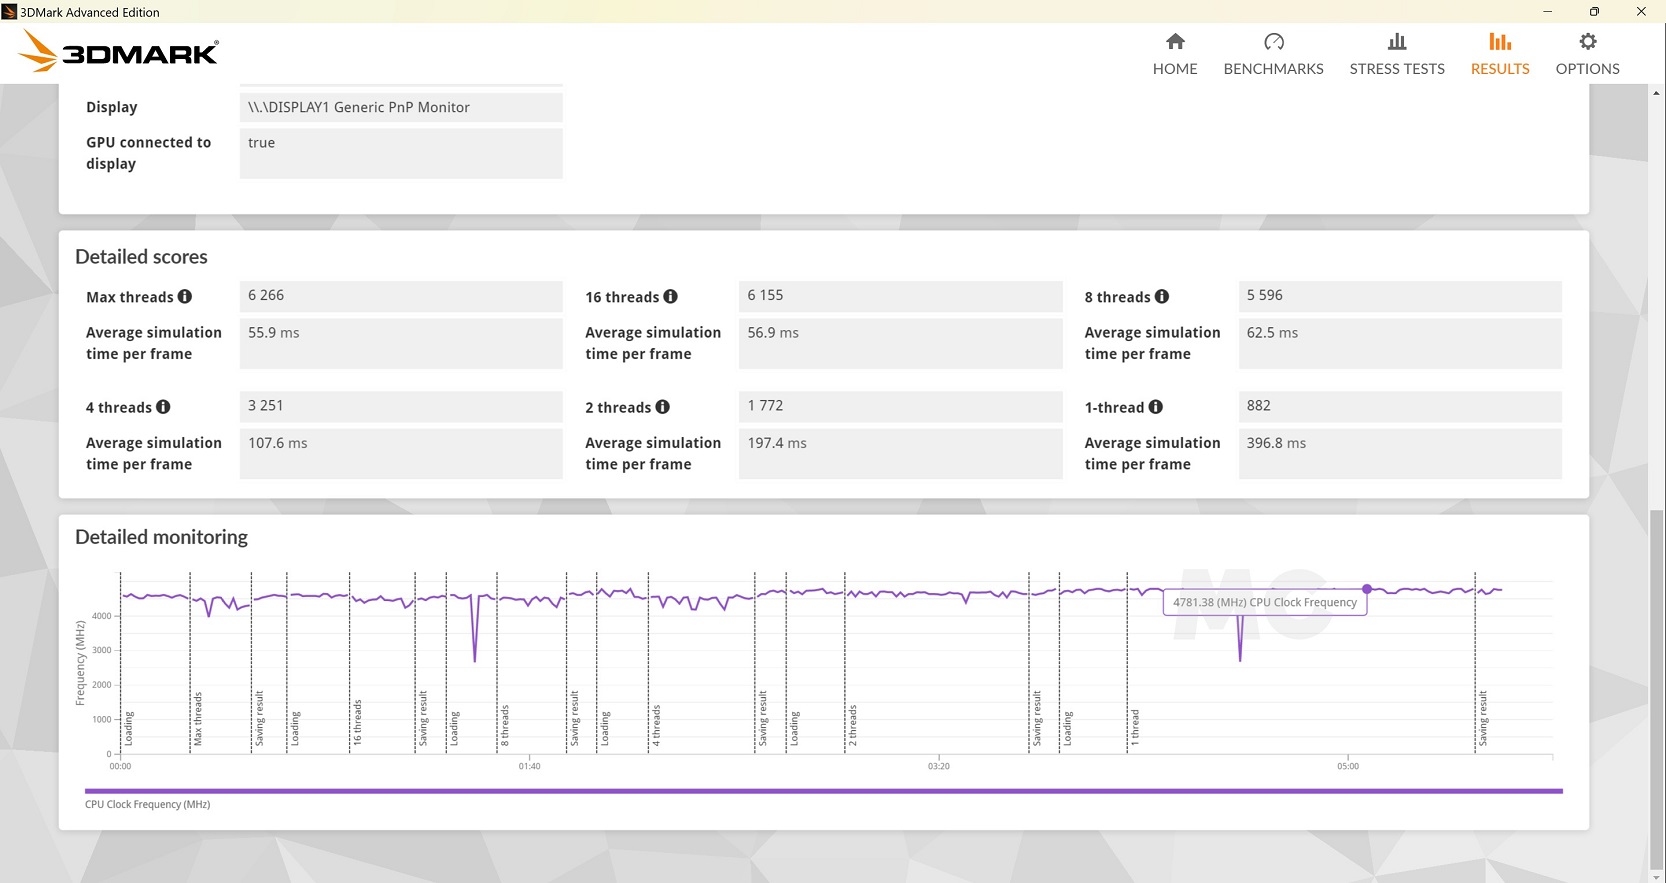This screenshot has height=883, width=1666.
Task: Open the Benchmarks tab
Action: (1273, 54)
